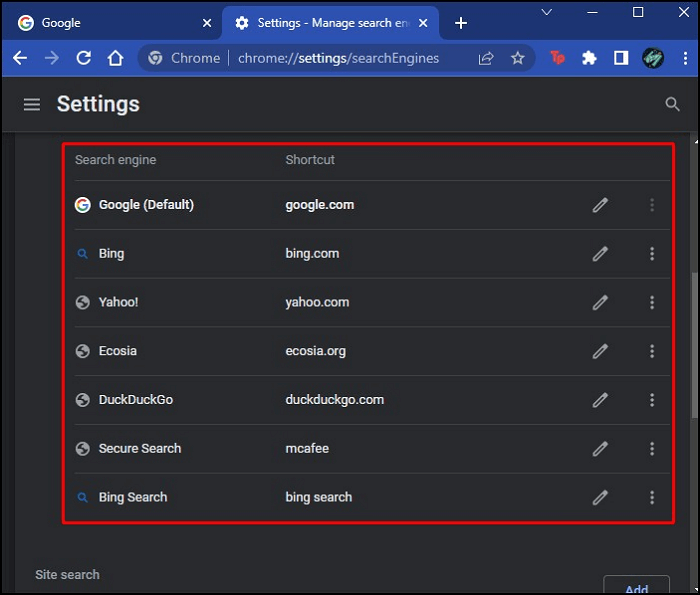Go to the Home page
Screen dimensions: 700x595
point(116,58)
